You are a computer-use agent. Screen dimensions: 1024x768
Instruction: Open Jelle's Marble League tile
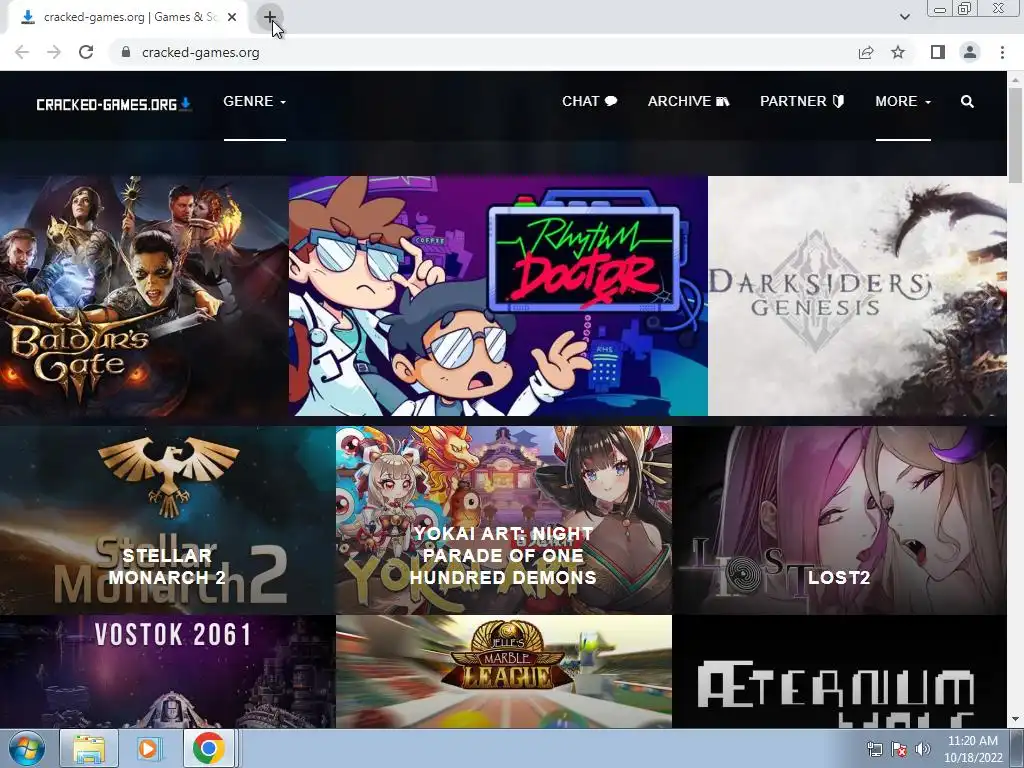[x=504, y=671]
